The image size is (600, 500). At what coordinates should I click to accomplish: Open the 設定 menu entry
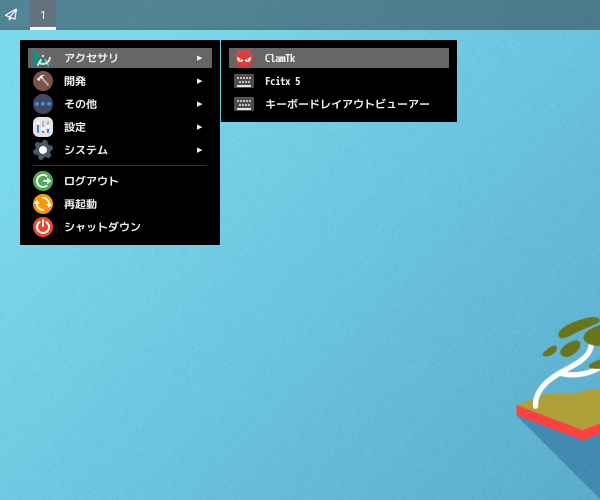(x=120, y=127)
